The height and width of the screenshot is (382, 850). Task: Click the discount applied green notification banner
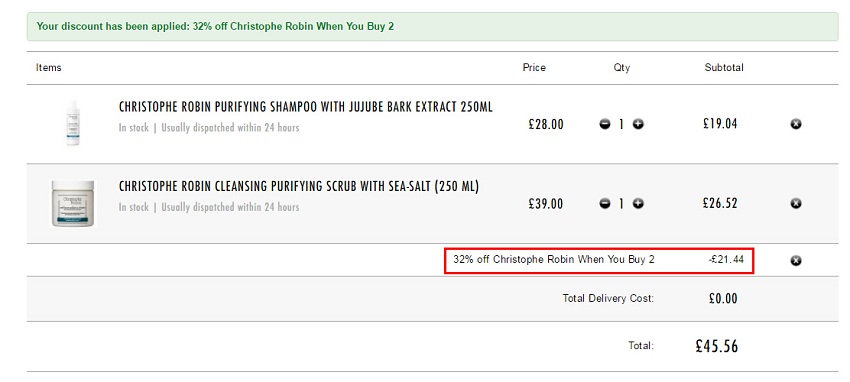coord(433,27)
